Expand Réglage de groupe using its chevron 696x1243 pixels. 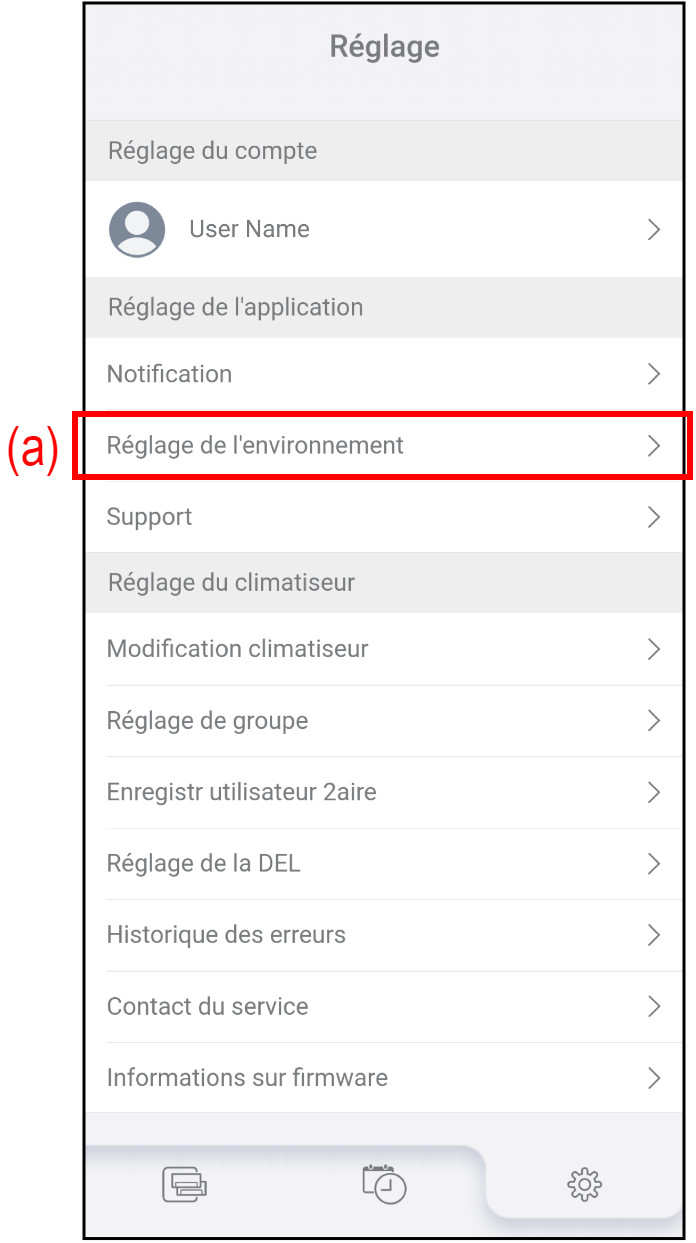click(654, 721)
